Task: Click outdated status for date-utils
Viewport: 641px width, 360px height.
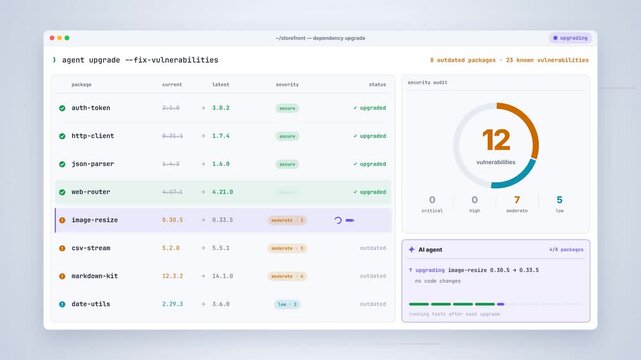Action: tap(373, 304)
